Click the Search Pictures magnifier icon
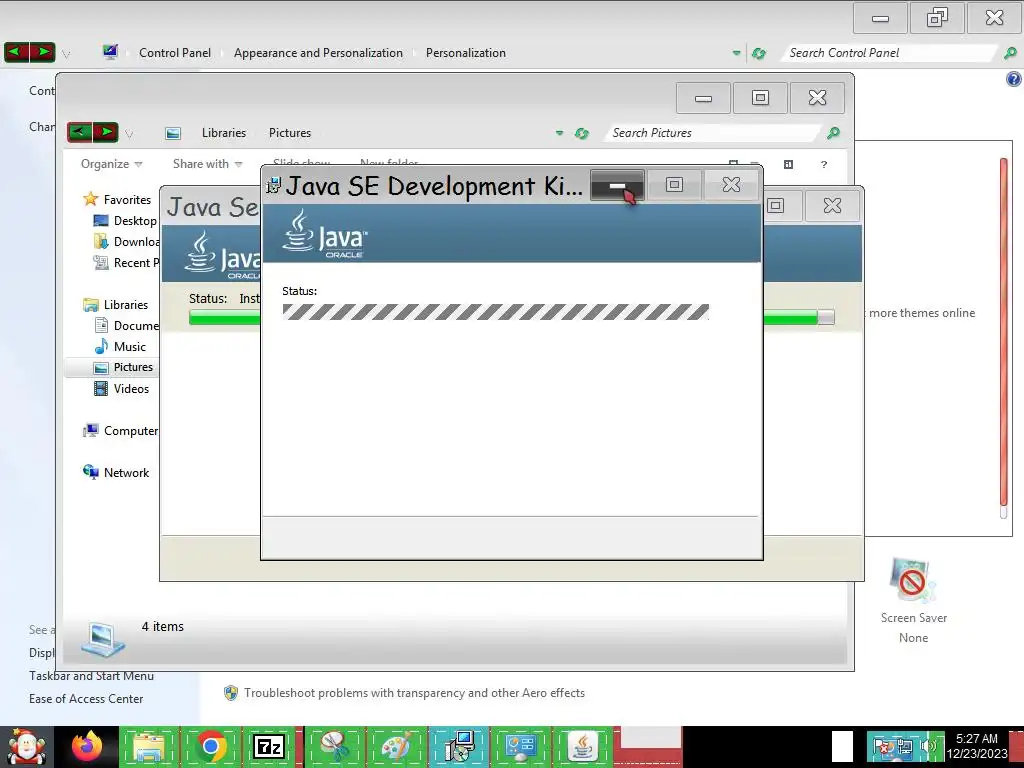This screenshot has height=768, width=1024. point(833,133)
